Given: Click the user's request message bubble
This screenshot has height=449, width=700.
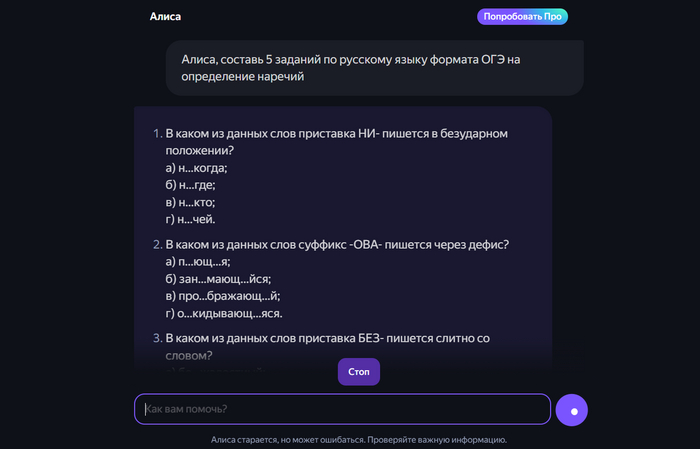Looking at the screenshot, I should point(374,67).
